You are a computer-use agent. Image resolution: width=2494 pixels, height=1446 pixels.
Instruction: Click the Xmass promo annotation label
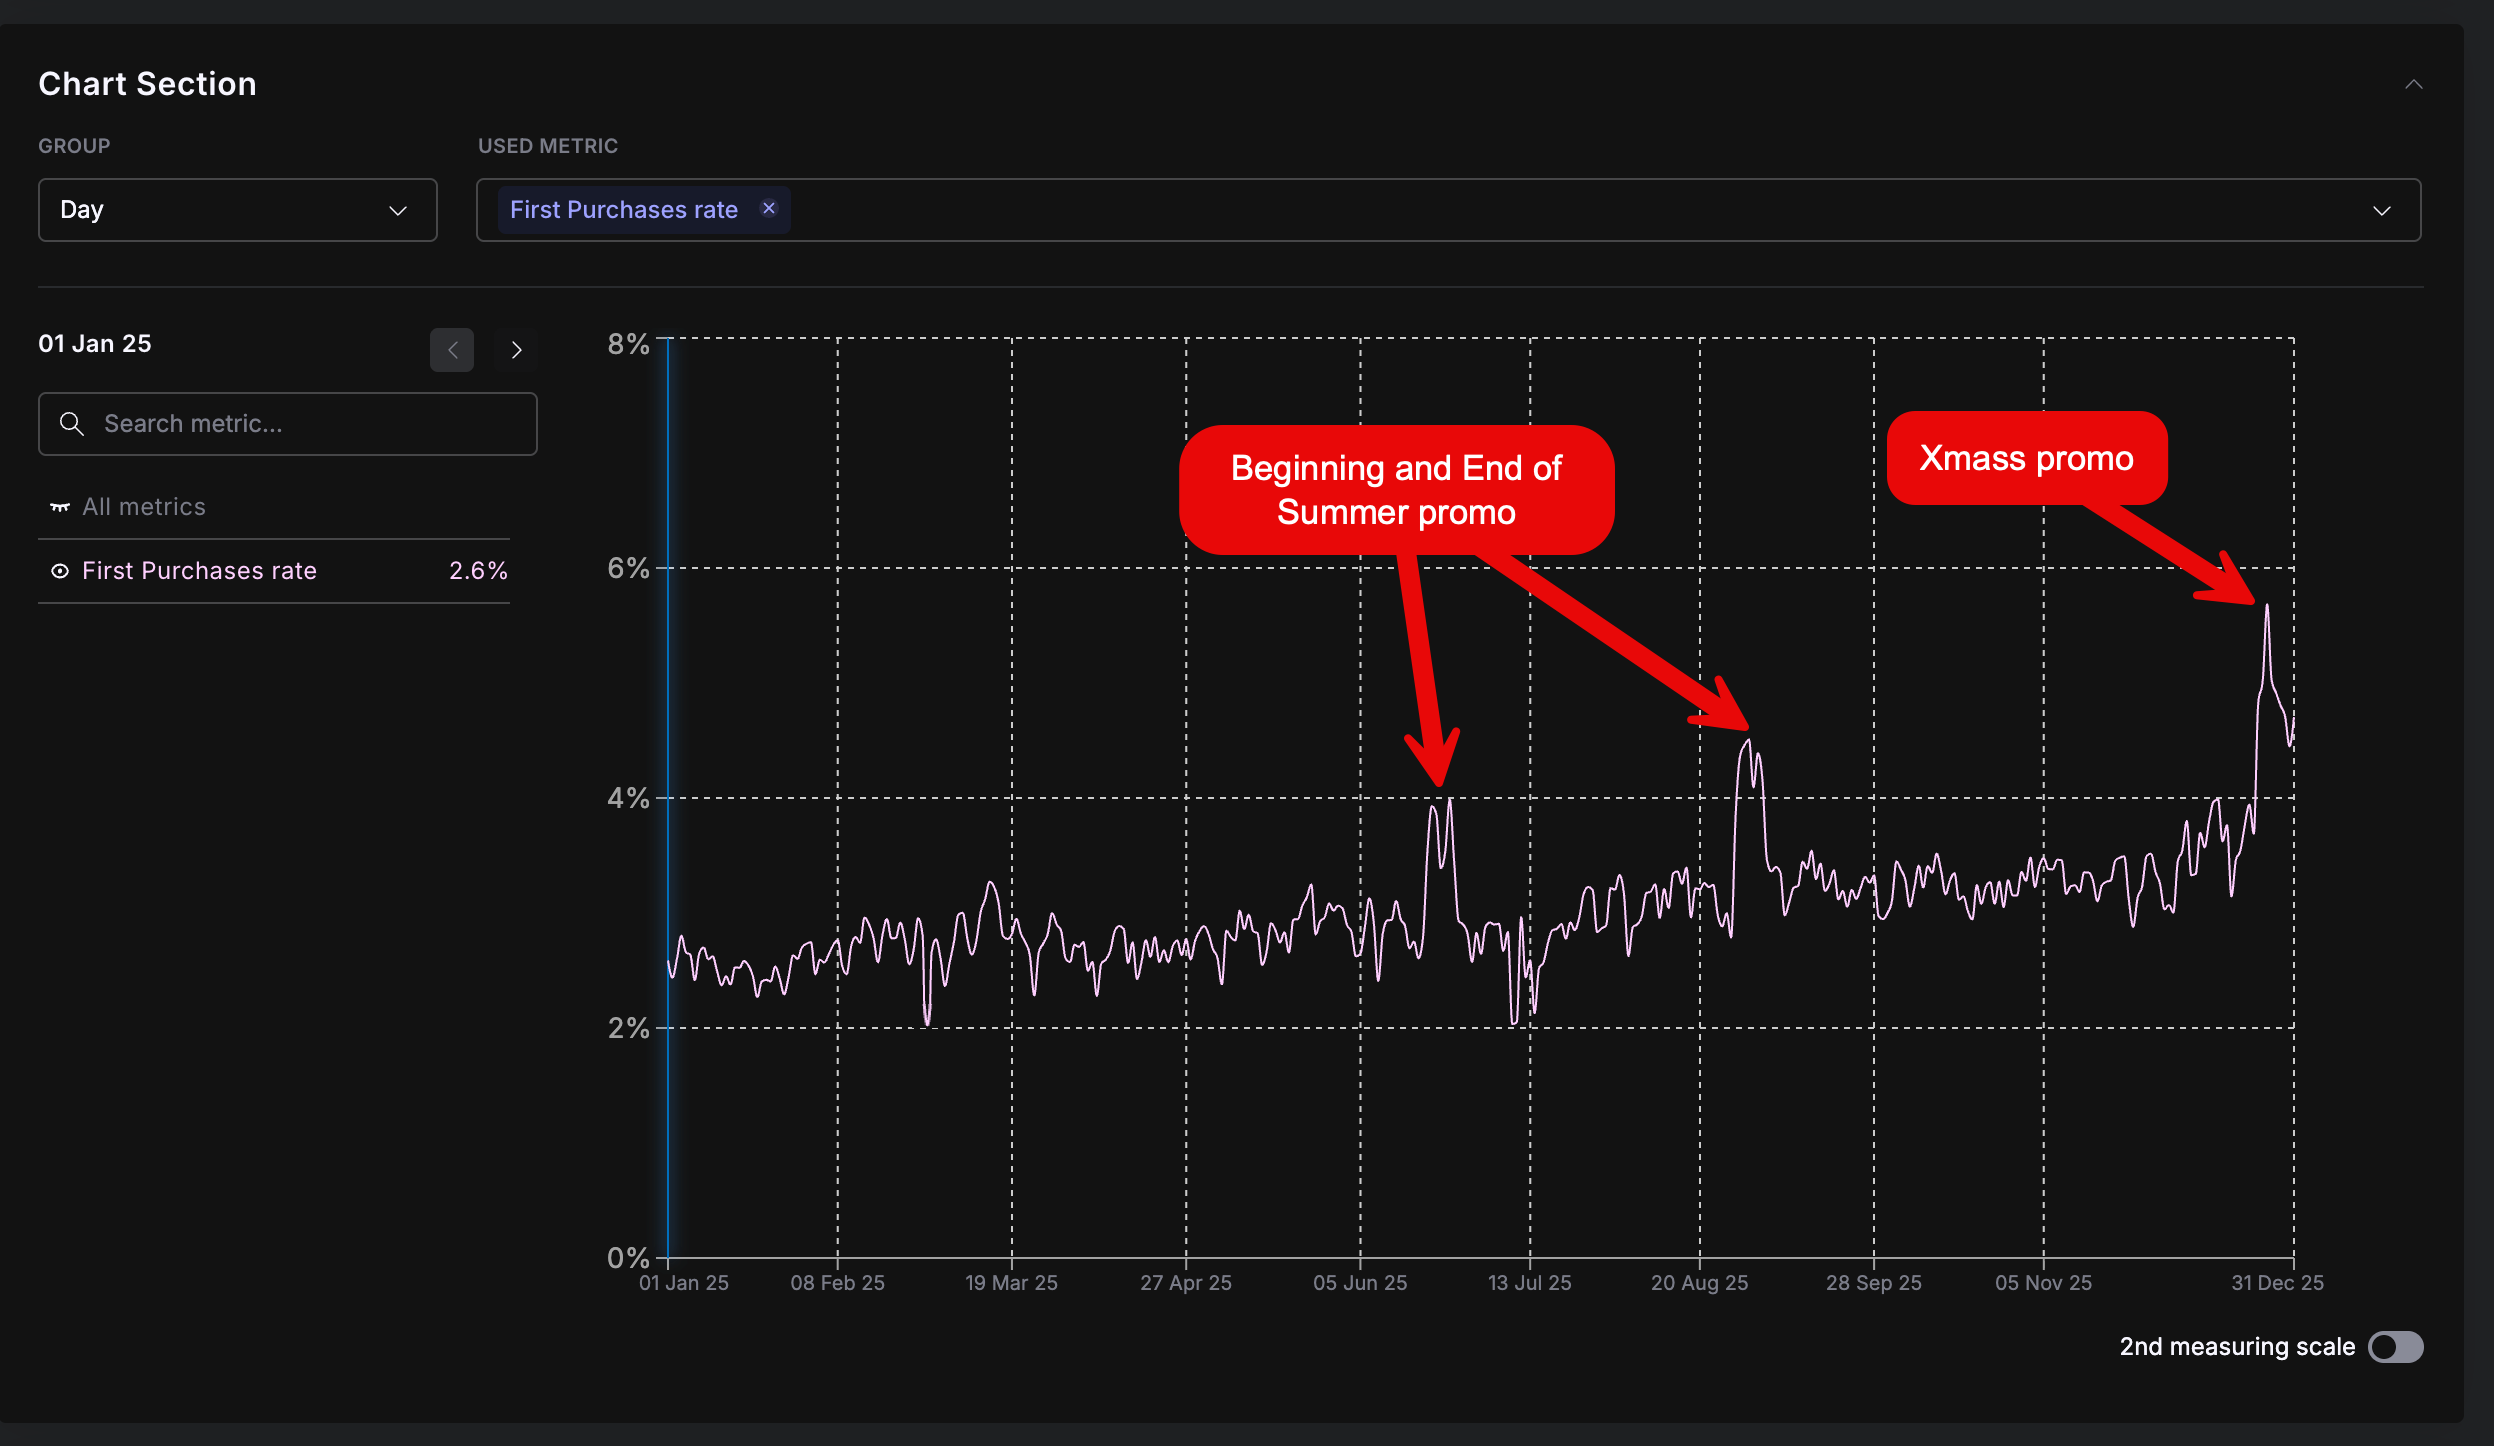click(2026, 458)
